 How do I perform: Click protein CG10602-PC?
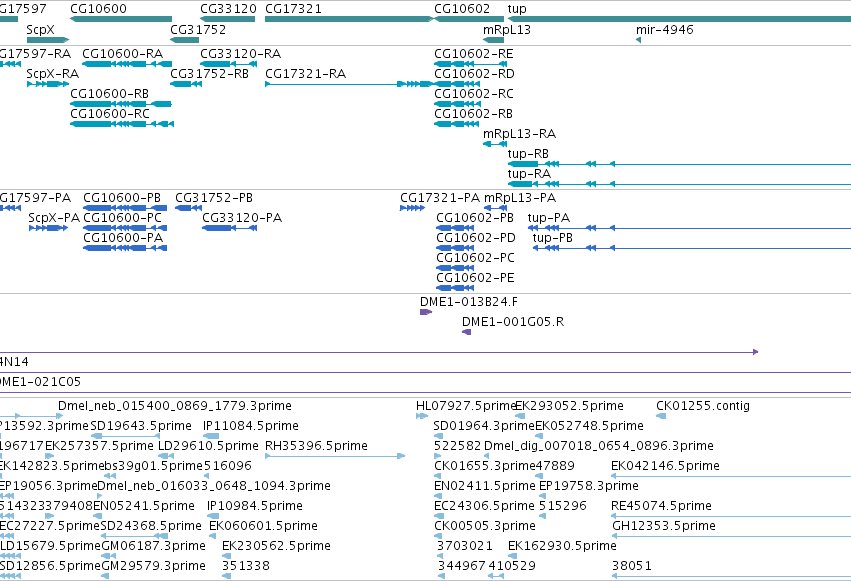click(x=475, y=258)
